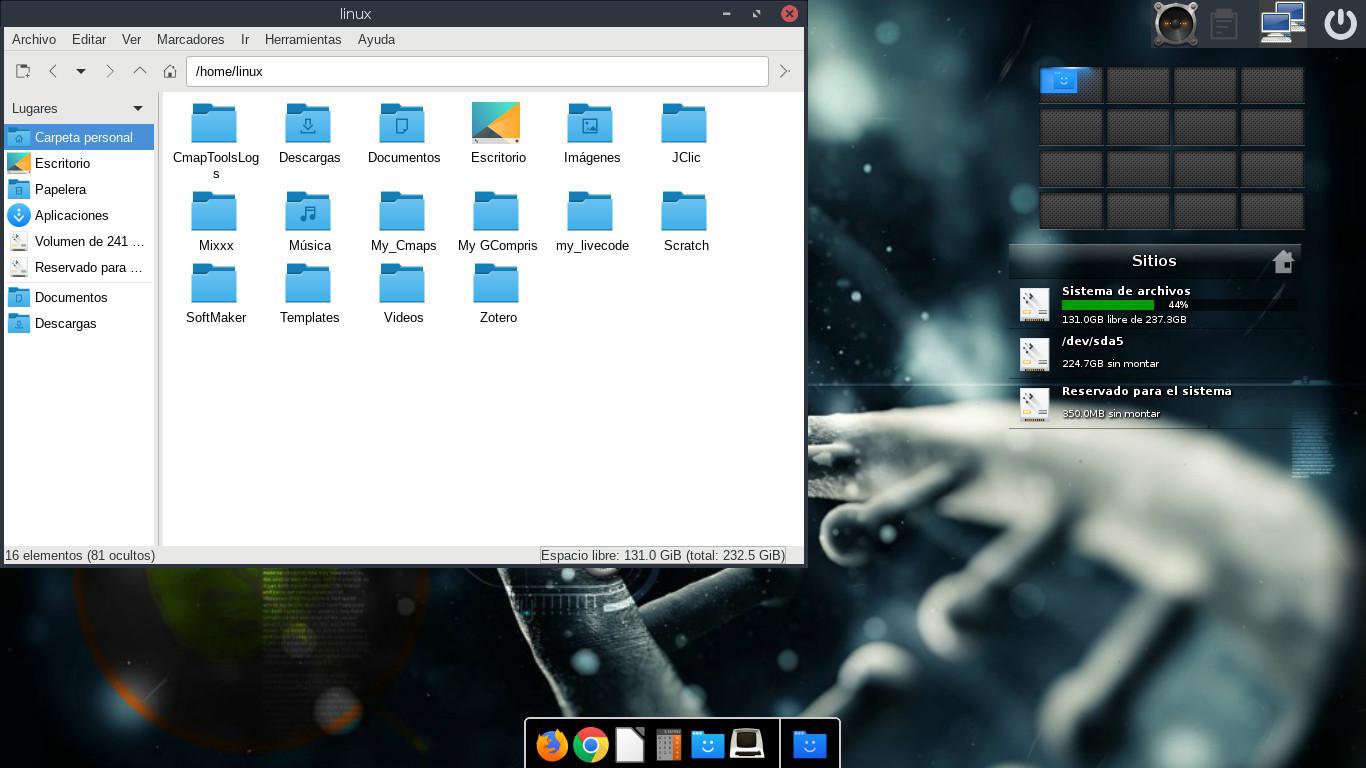Open the clipboard manager in the top panel
1366x768 pixels.
click(x=1224, y=23)
